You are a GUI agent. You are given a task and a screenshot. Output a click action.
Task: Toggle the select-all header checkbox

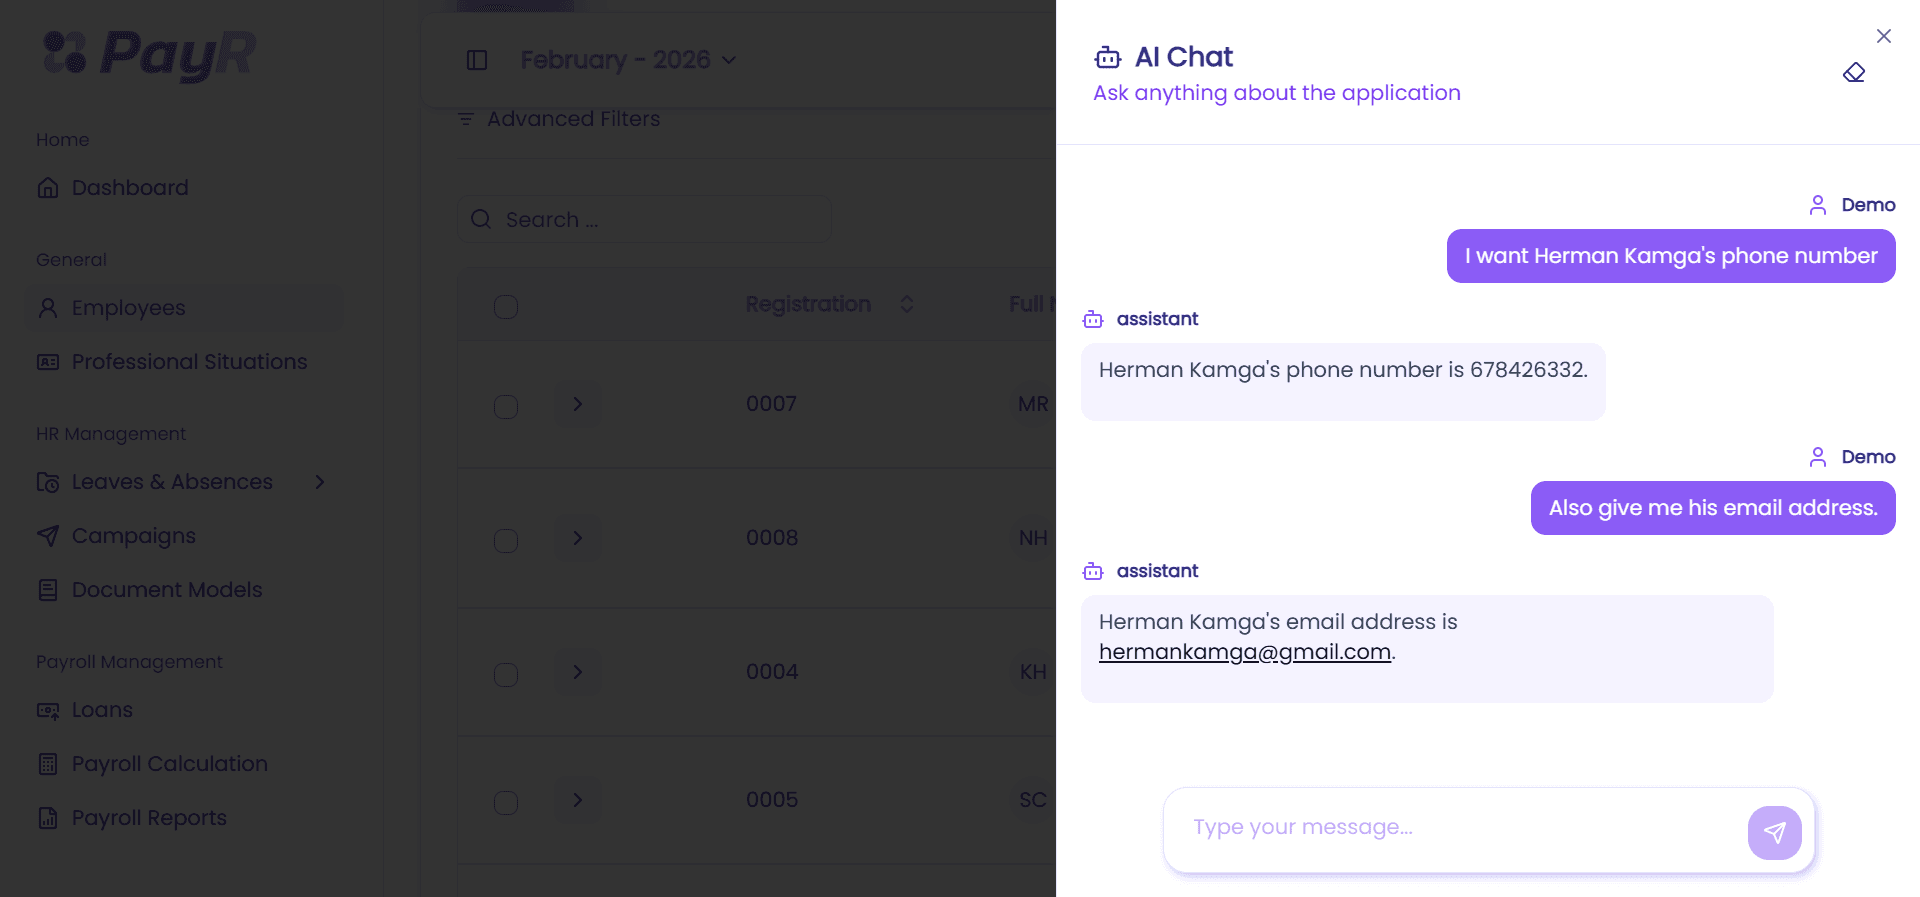pyautogui.click(x=506, y=306)
